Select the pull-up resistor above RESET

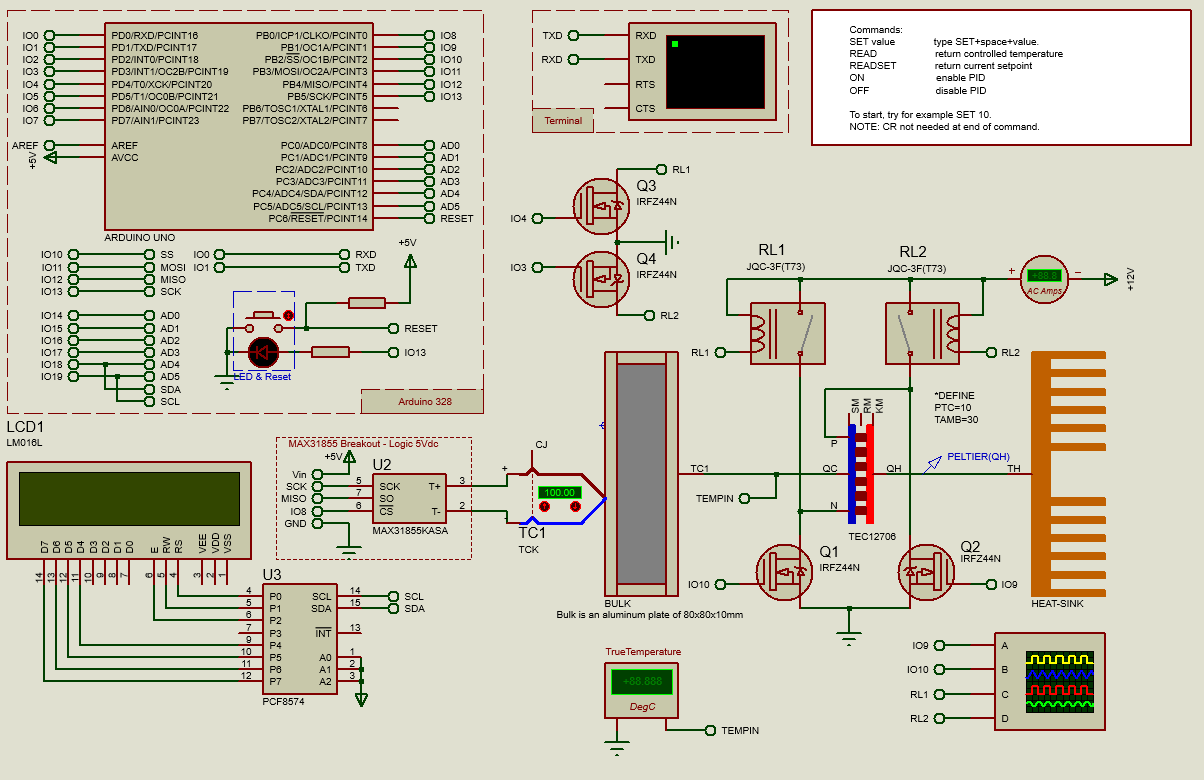[366, 303]
